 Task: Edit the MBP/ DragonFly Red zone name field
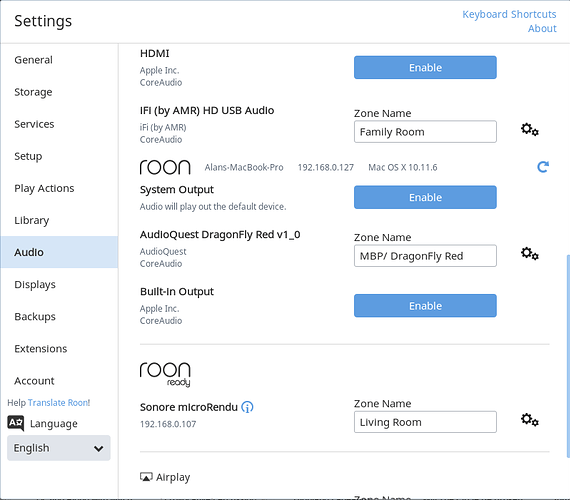click(425, 256)
